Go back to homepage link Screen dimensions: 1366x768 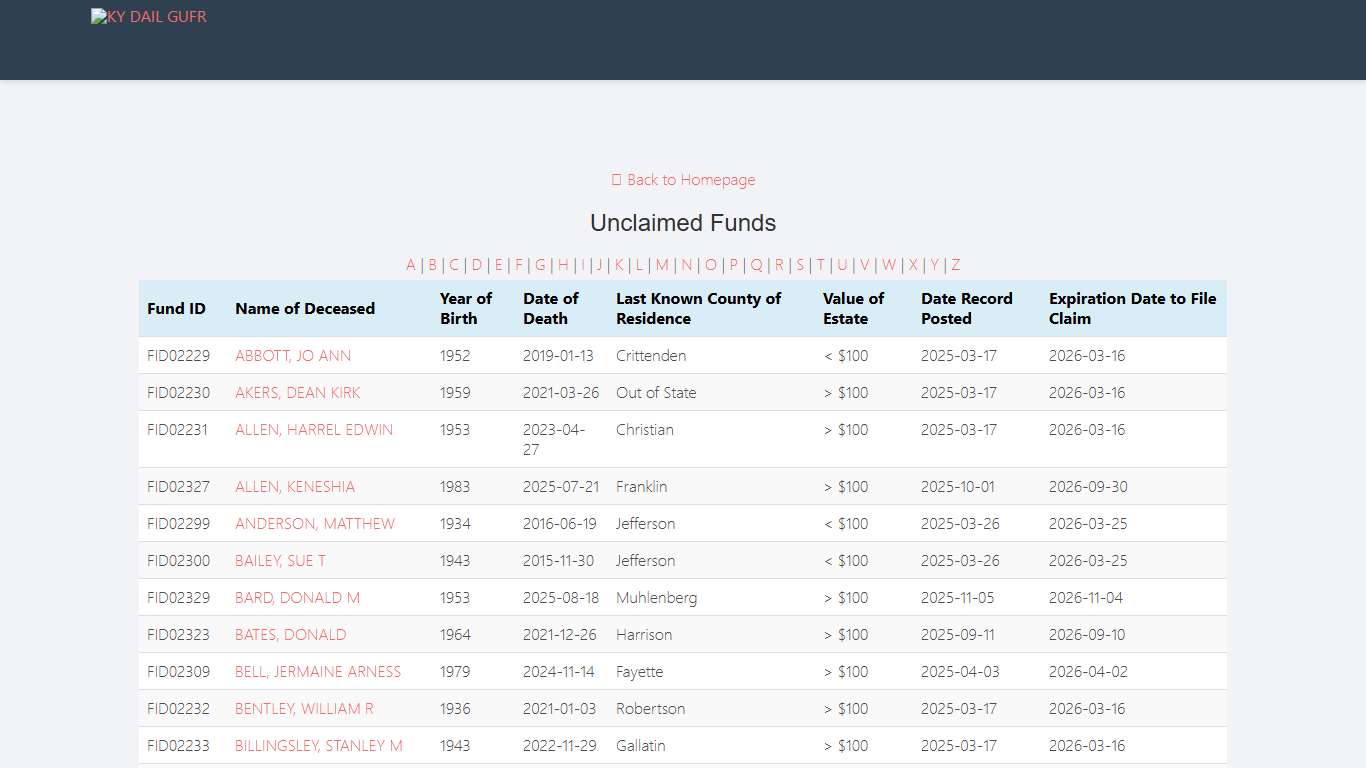point(683,180)
